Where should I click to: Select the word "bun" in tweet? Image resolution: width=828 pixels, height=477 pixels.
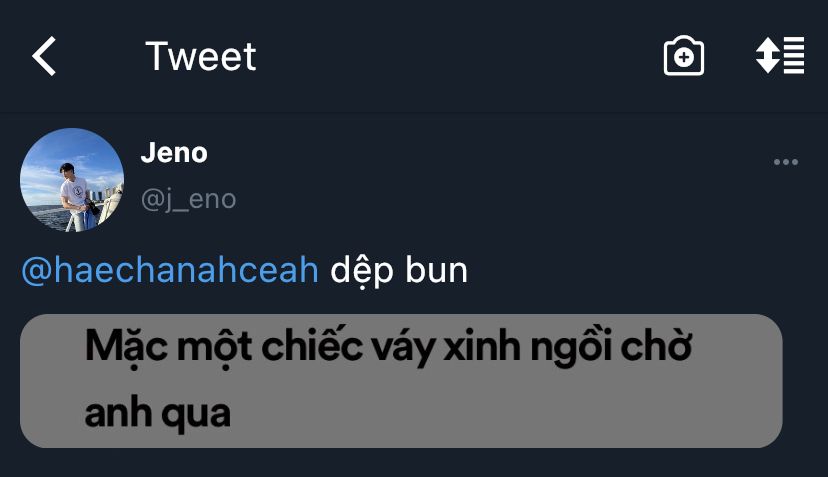[x=436, y=270]
